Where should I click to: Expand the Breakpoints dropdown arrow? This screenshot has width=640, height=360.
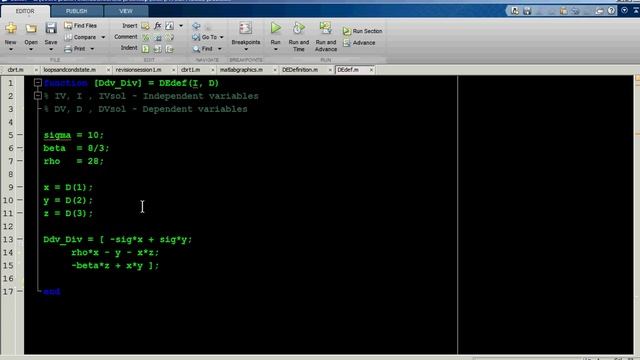coord(246,50)
